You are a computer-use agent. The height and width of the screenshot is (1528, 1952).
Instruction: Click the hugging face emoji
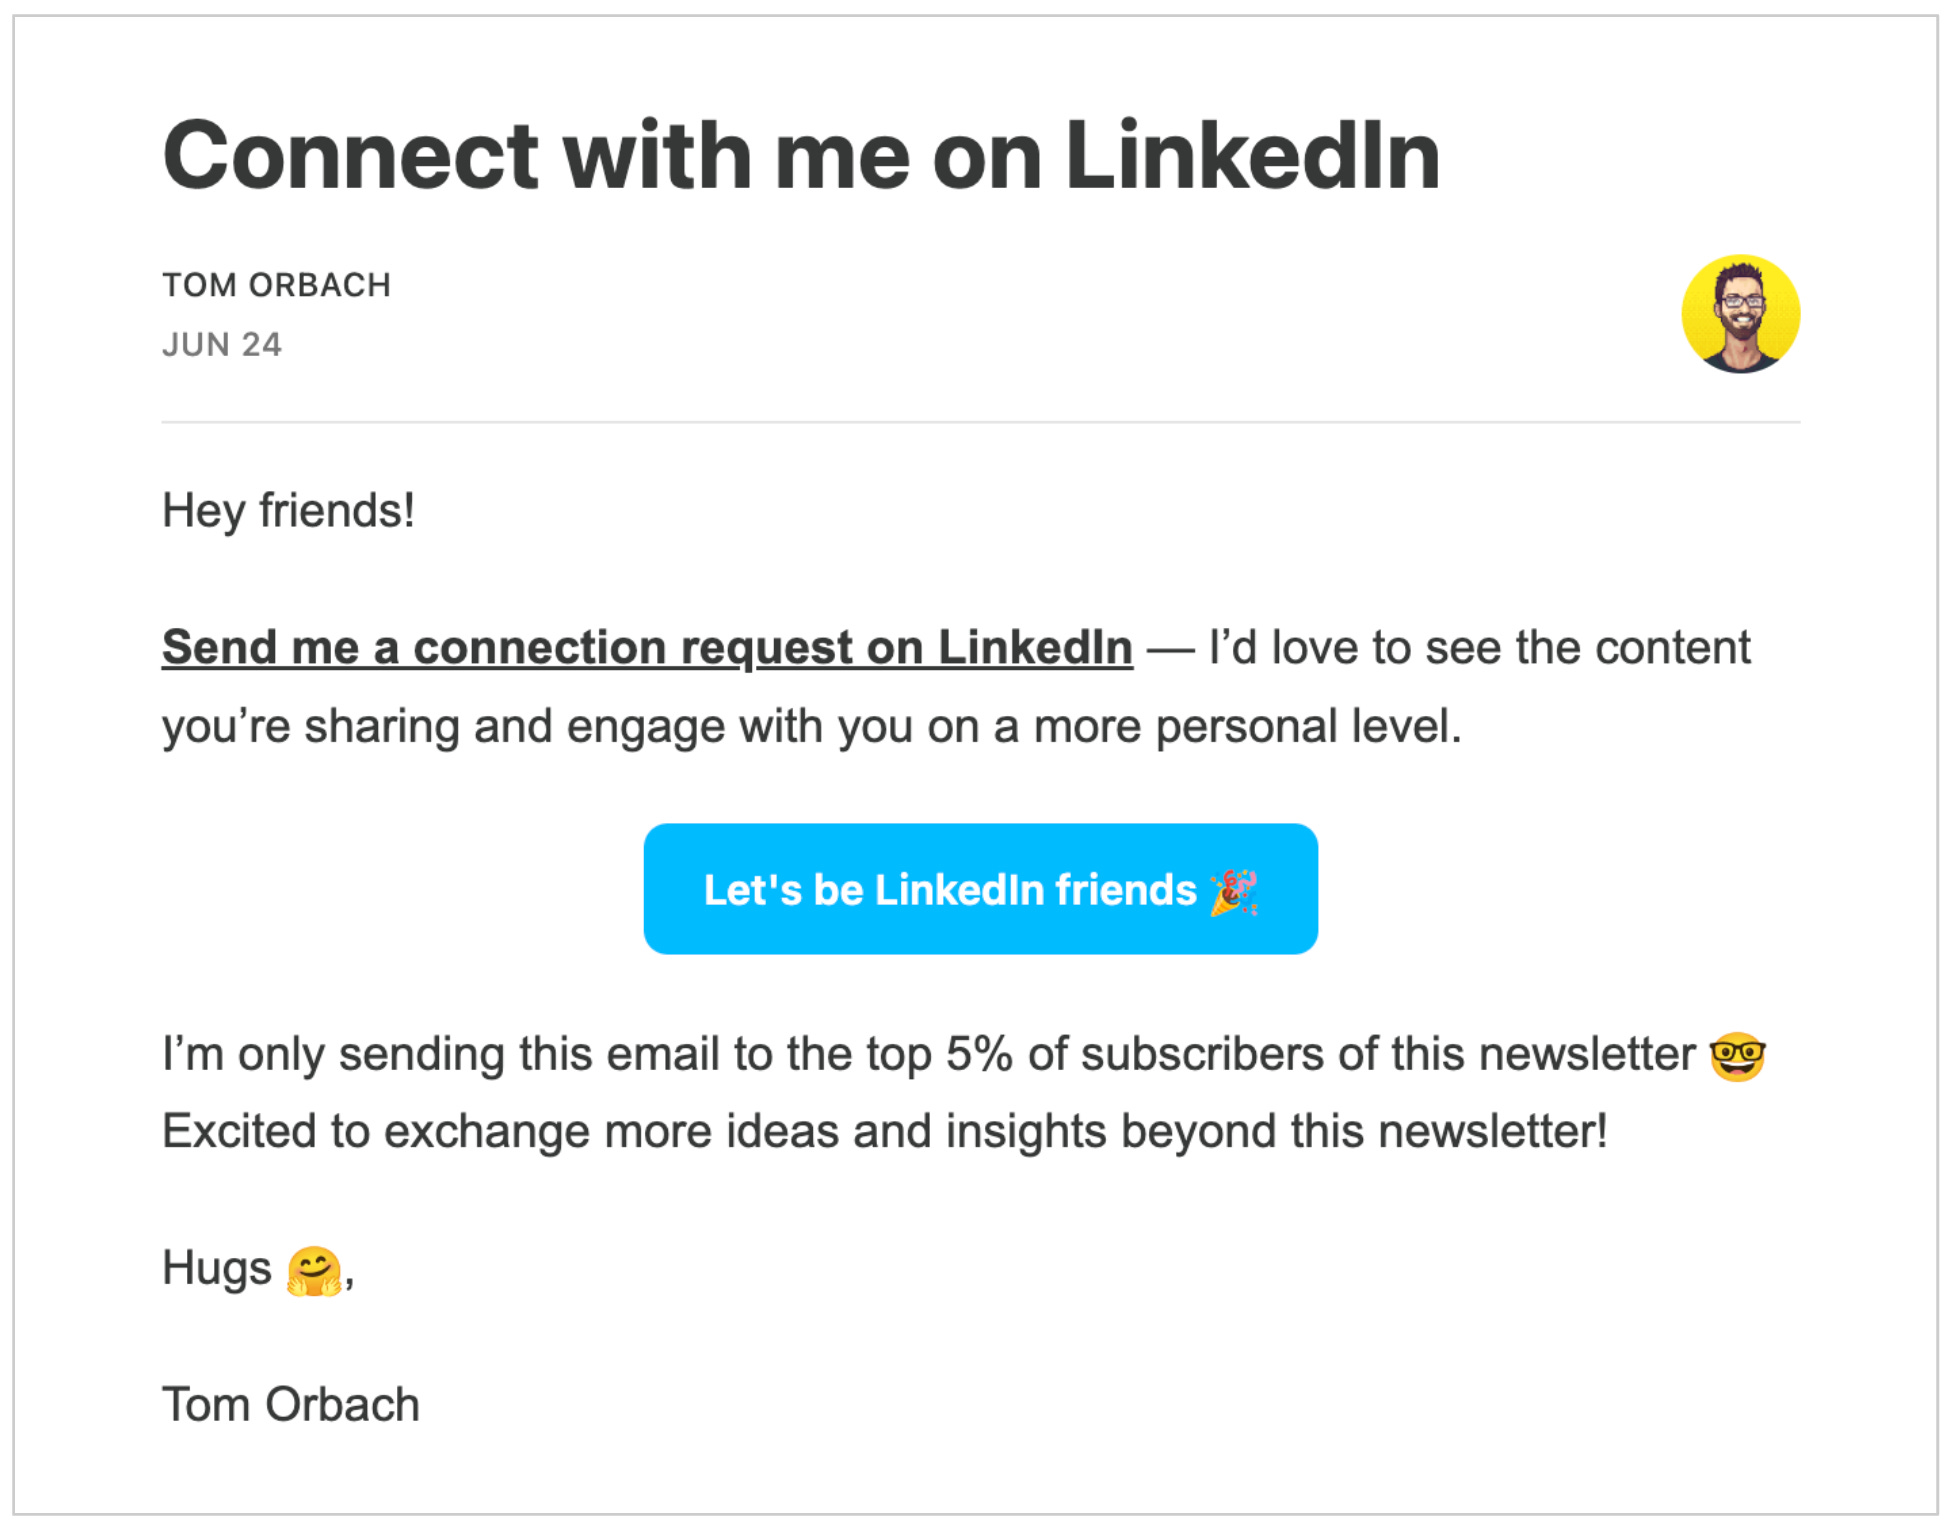(x=314, y=1271)
